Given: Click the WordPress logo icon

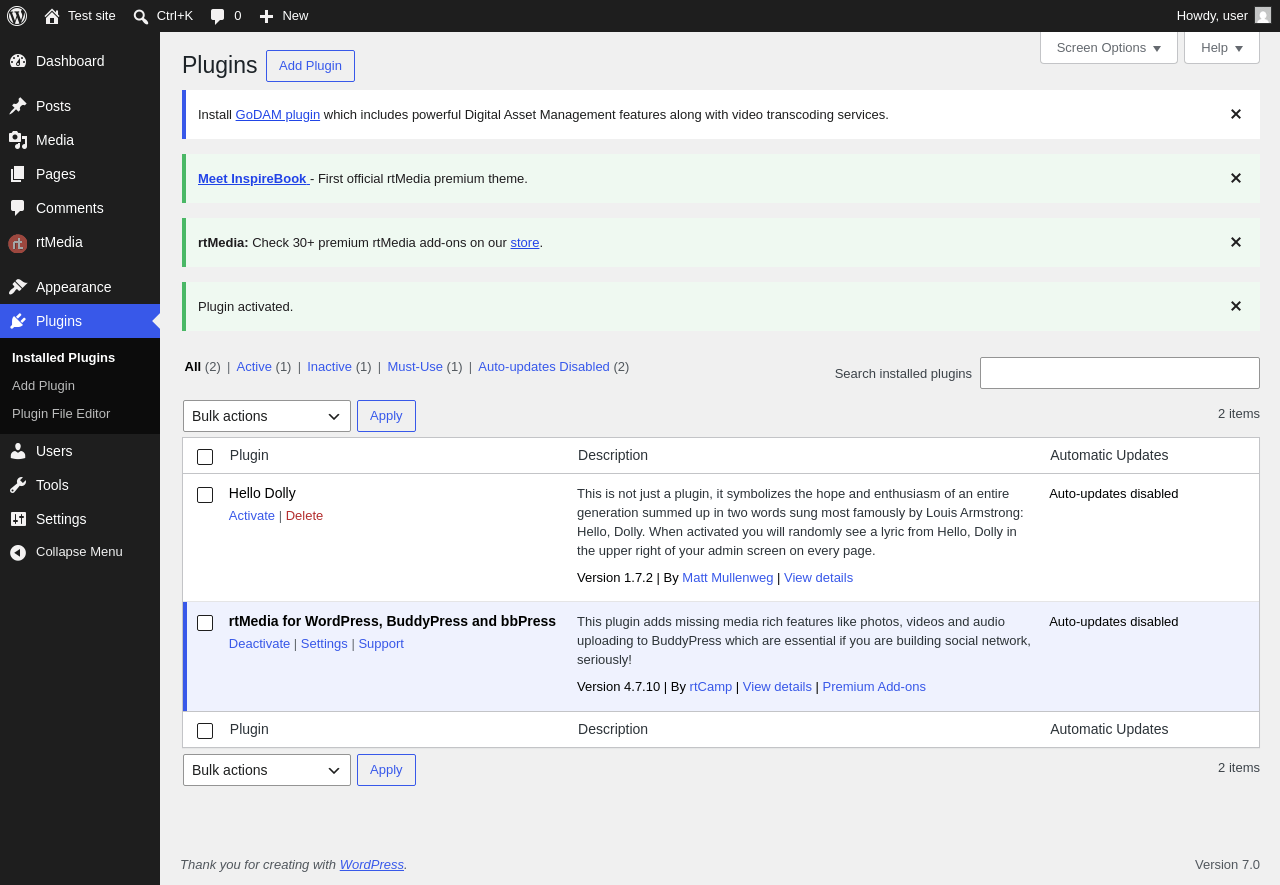Looking at the screenshot, I should [x=17, y=16].
